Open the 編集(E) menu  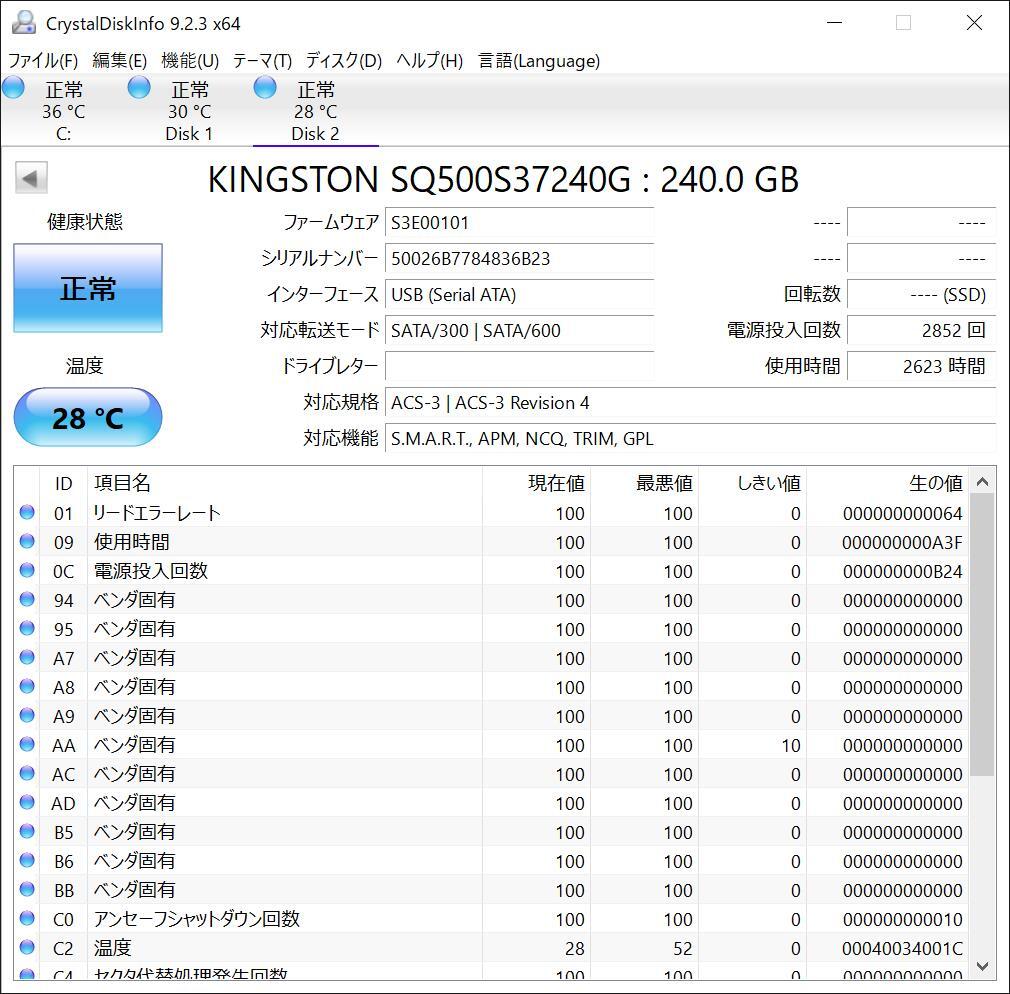(x=119, y=61)
